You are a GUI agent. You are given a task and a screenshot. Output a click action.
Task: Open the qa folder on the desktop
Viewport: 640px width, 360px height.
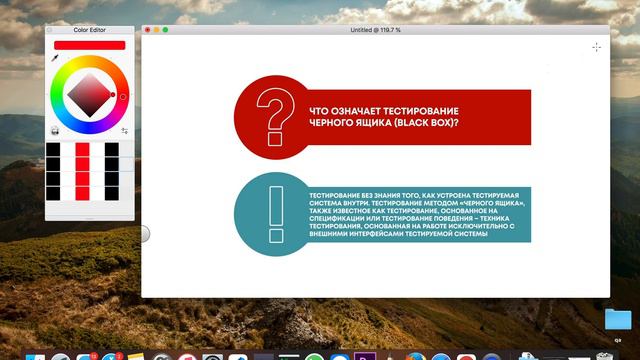618,319
